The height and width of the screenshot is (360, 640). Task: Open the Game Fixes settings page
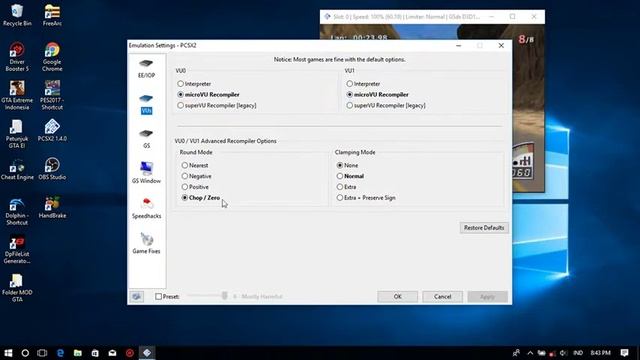146,243
